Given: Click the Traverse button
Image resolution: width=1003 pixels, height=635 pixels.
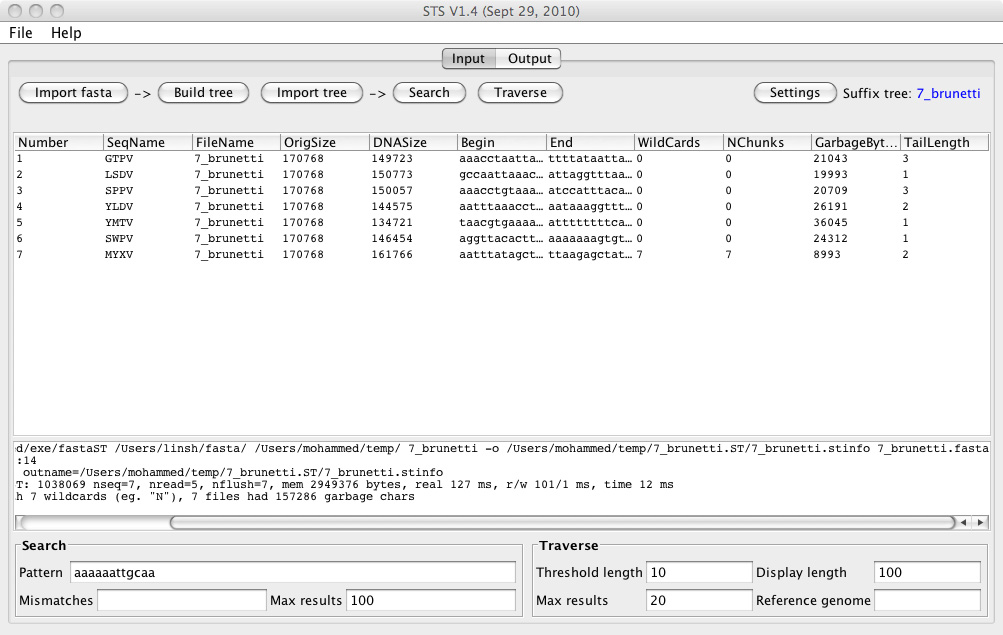Looking at the screenshot, I should 521,93.
